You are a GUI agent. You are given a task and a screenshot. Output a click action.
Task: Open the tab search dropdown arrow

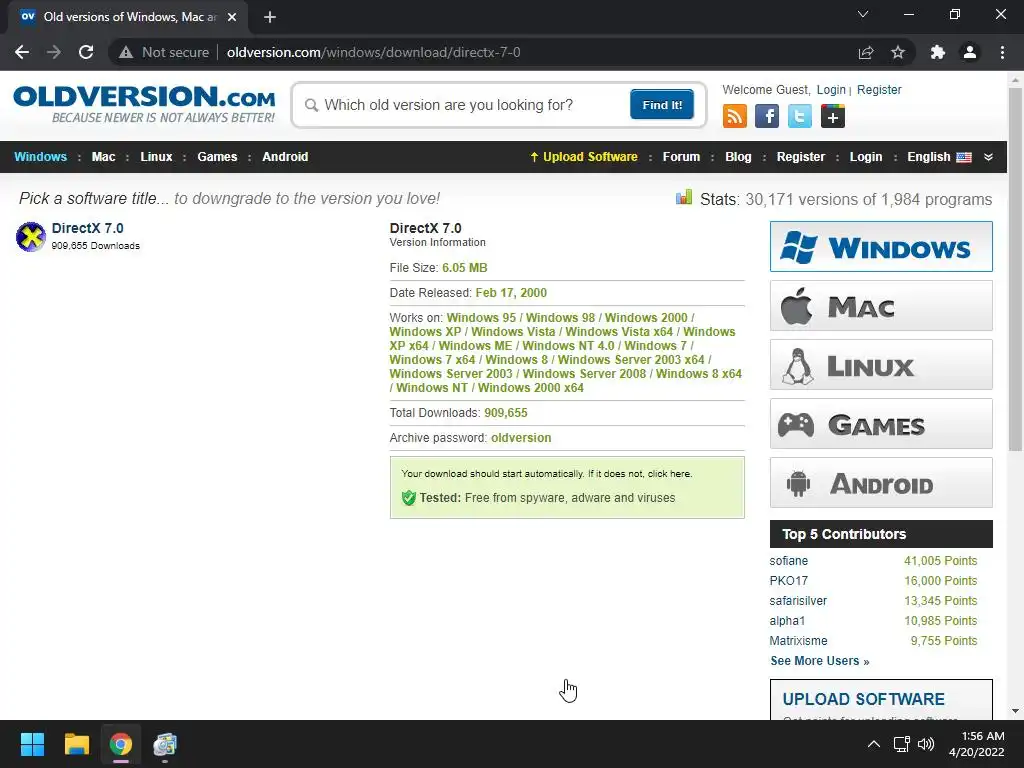pos(863,14)
